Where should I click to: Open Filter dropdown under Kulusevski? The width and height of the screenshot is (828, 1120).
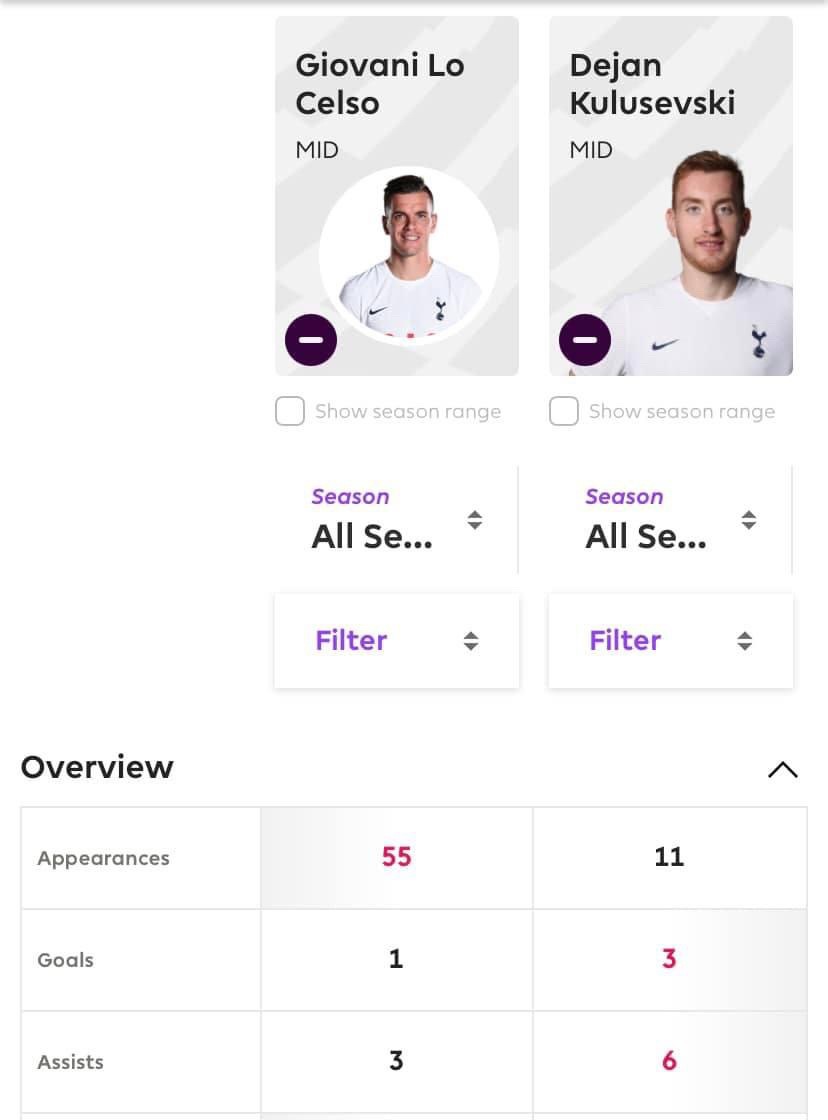click(670, 641)
